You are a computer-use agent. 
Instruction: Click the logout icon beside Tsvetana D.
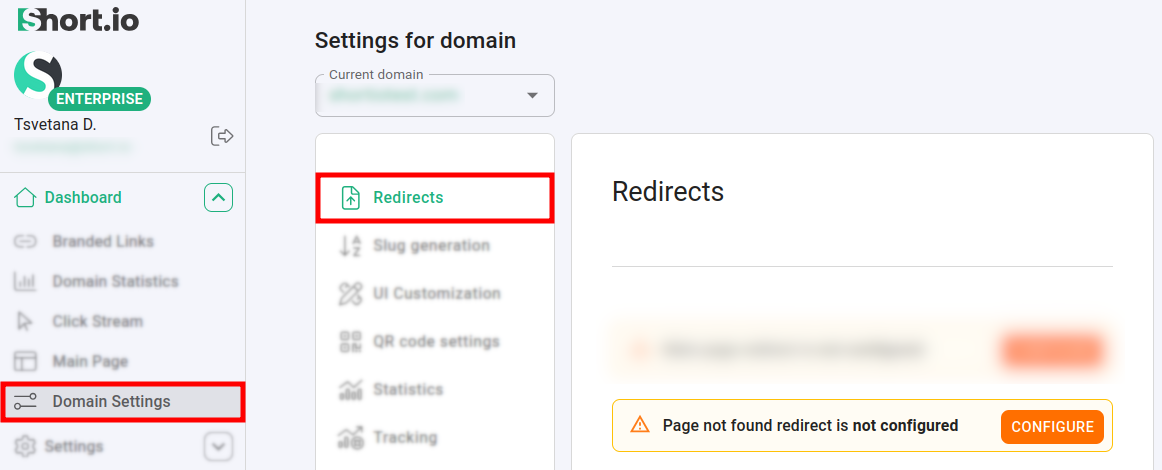coord(222,136)
